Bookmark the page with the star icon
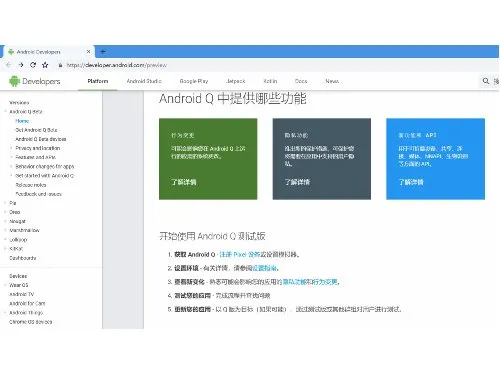The width and height of the screenshot is (500, 375). coord(45,65)
